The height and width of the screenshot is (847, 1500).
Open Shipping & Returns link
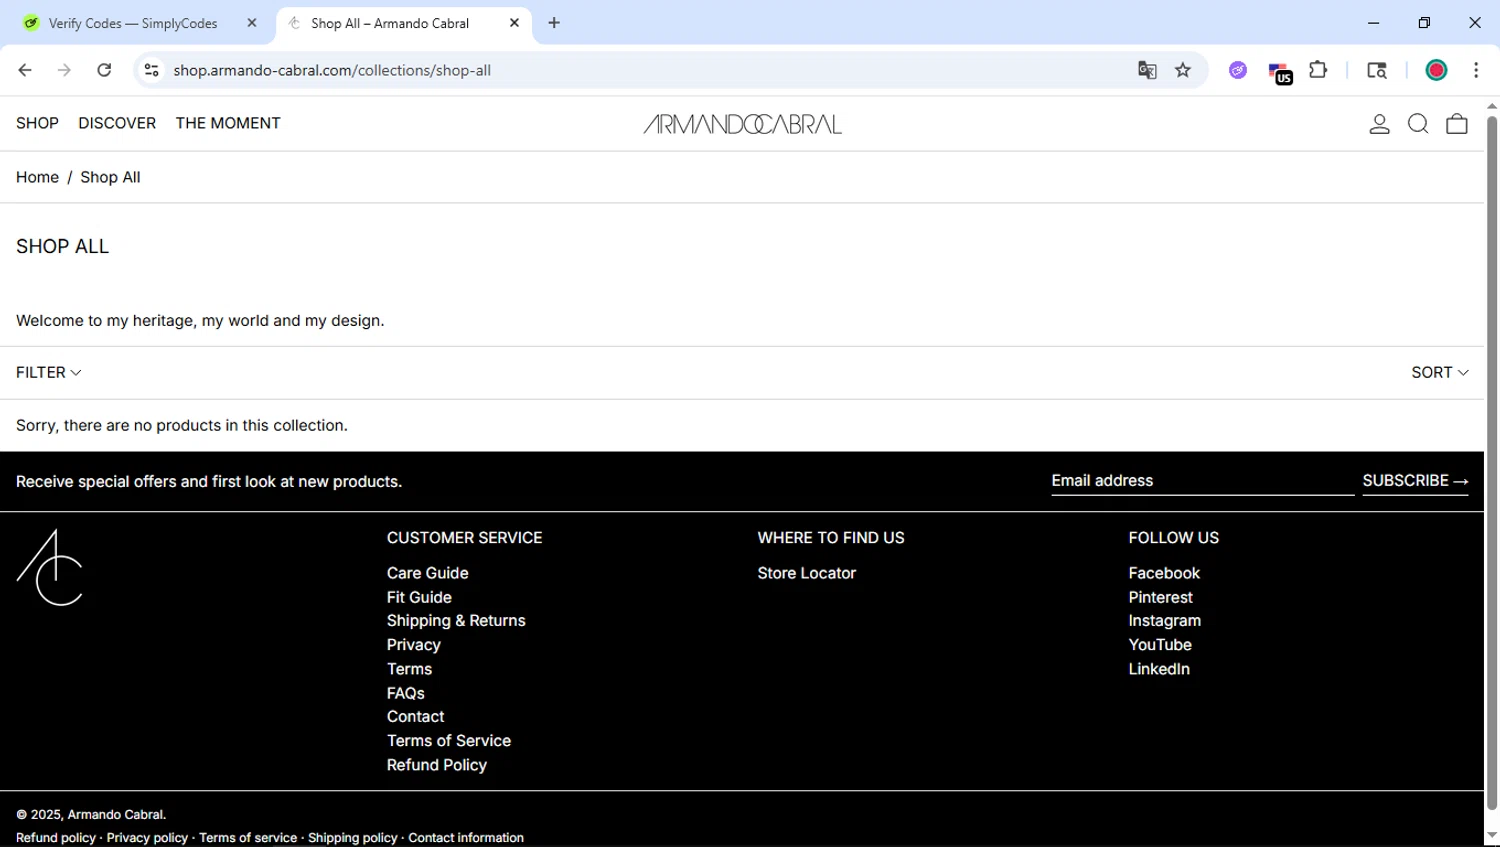(x=456, y=621)
